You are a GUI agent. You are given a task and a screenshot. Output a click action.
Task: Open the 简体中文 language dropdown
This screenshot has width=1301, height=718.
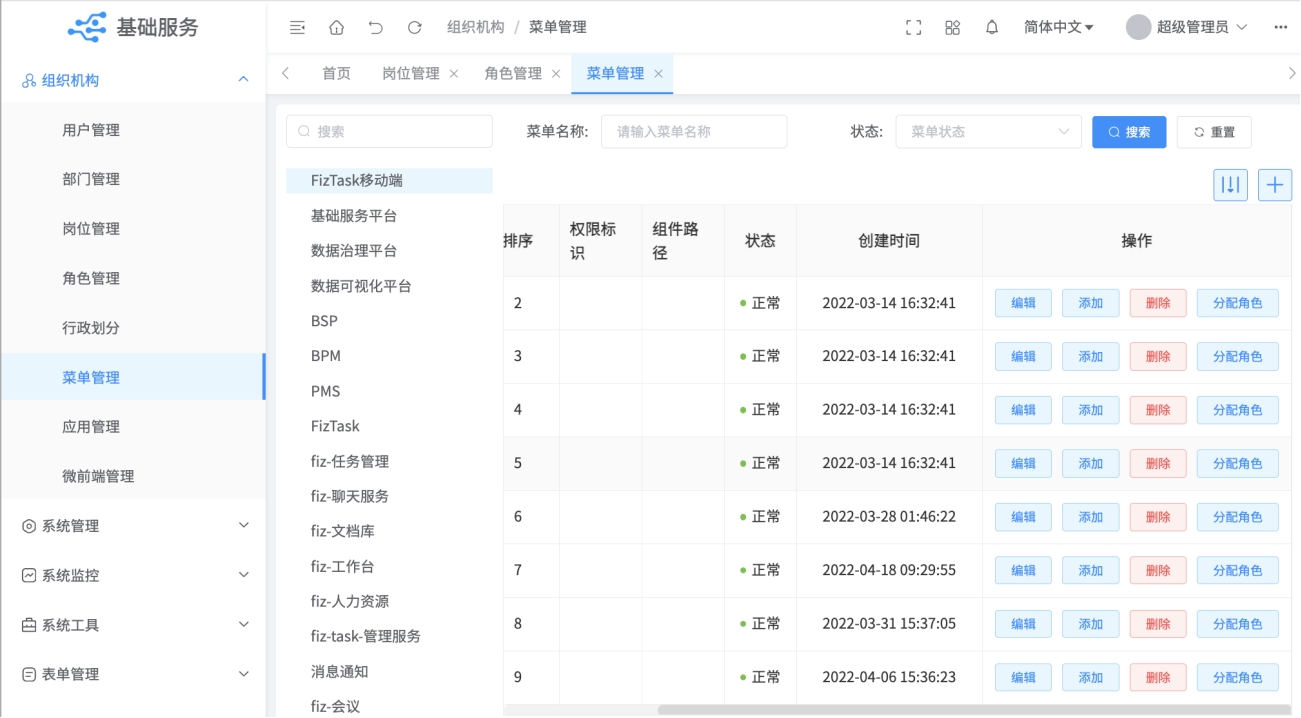click(x=1059, y=27)
